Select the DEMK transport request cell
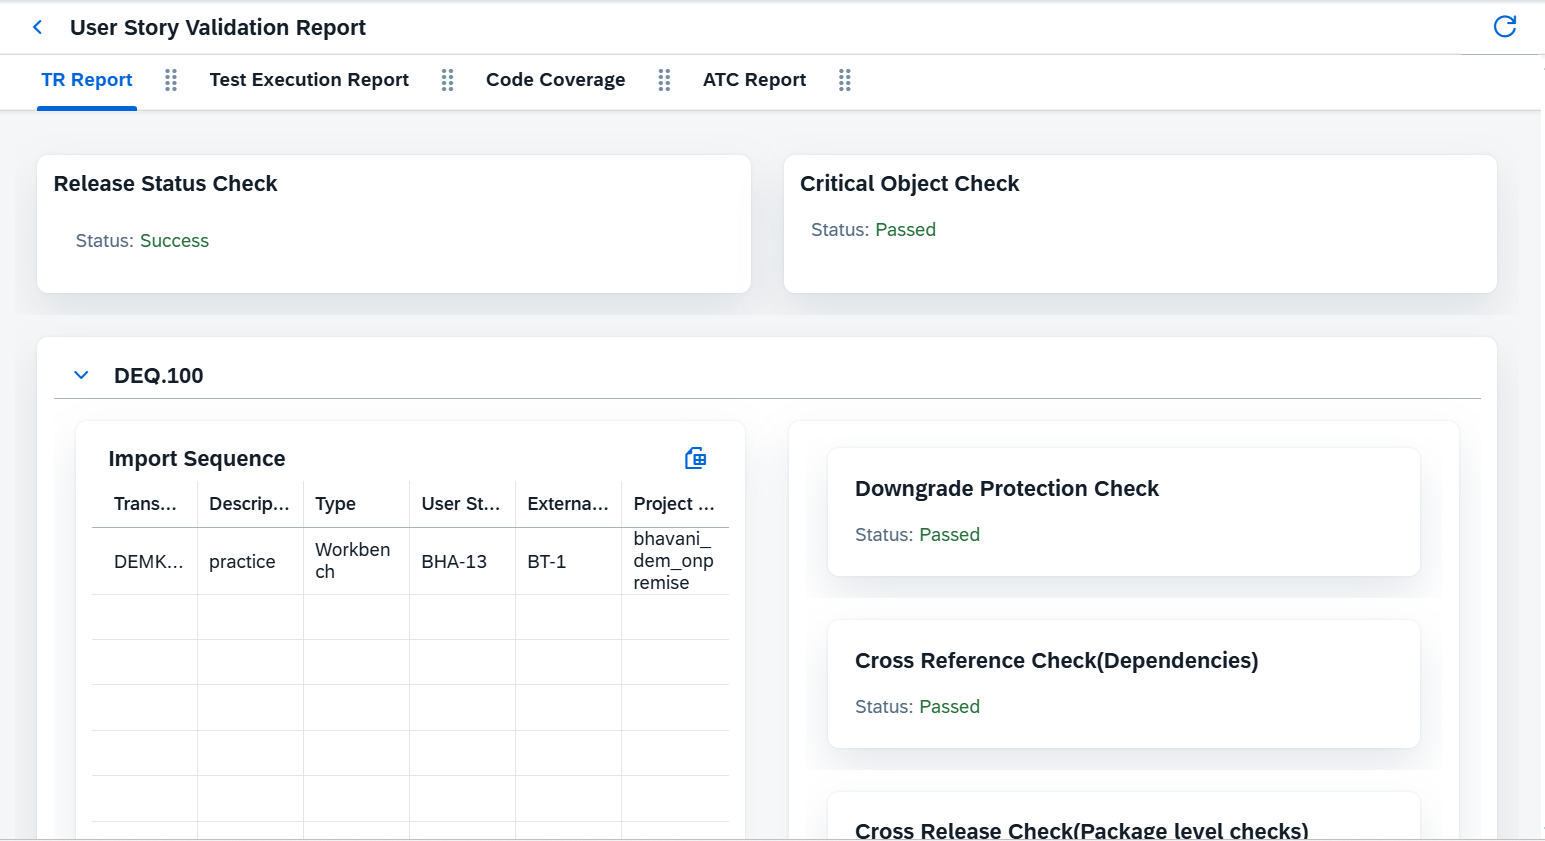Screen dimensions: 1545x841 click(148, 562)
